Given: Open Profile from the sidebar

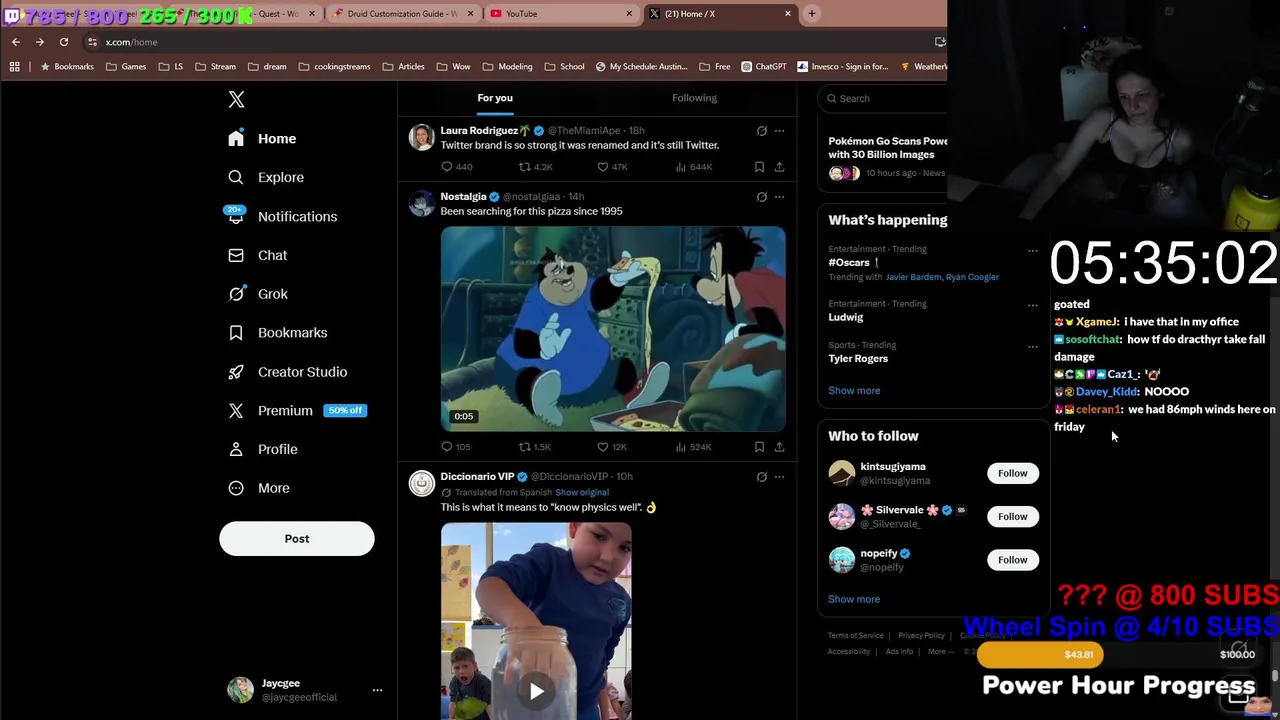Looking at the screenshot, I should tap(263, 449).
